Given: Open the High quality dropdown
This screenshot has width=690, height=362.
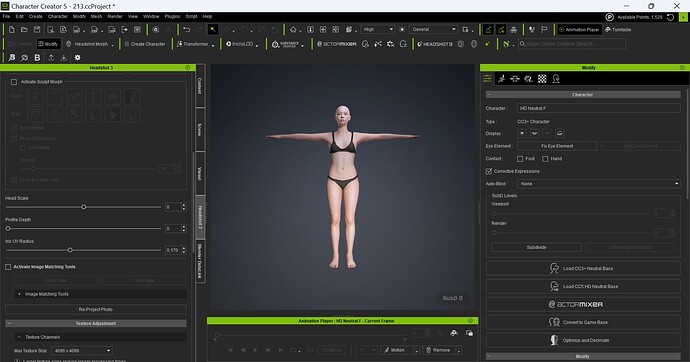Looking at the screenshot, I should 378,29.
